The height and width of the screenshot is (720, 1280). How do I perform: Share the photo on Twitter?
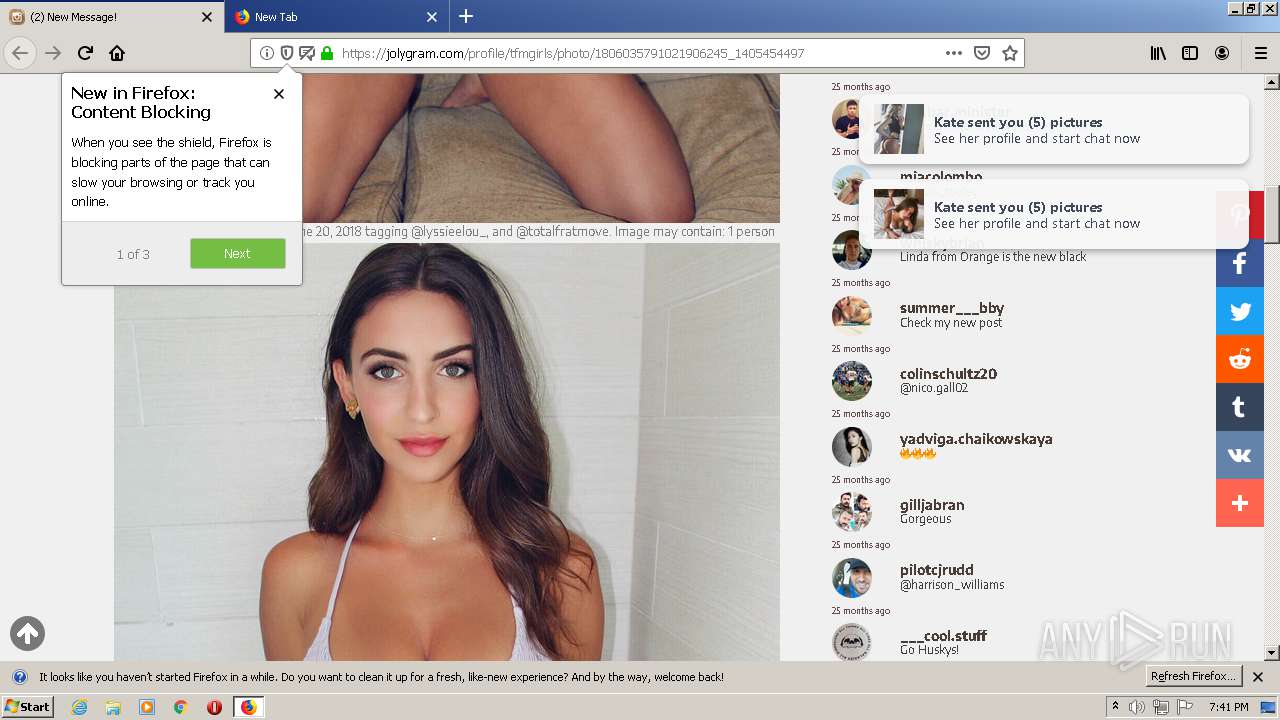[x=1240, y=312]
